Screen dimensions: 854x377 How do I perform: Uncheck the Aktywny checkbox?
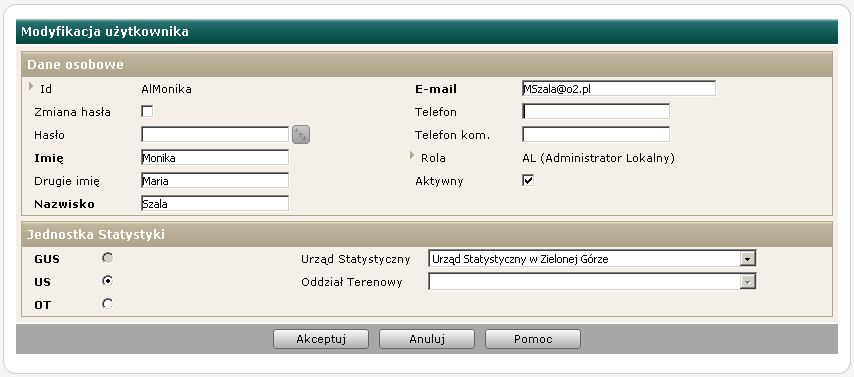tap(528, 180)
